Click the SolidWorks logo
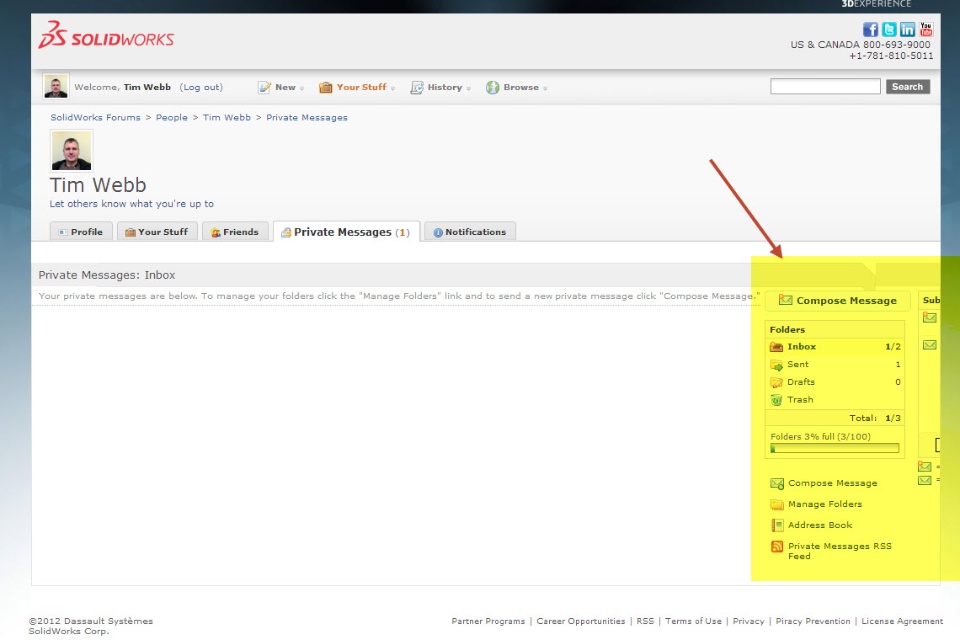The image size is (960, 640). tap(106, 36)
